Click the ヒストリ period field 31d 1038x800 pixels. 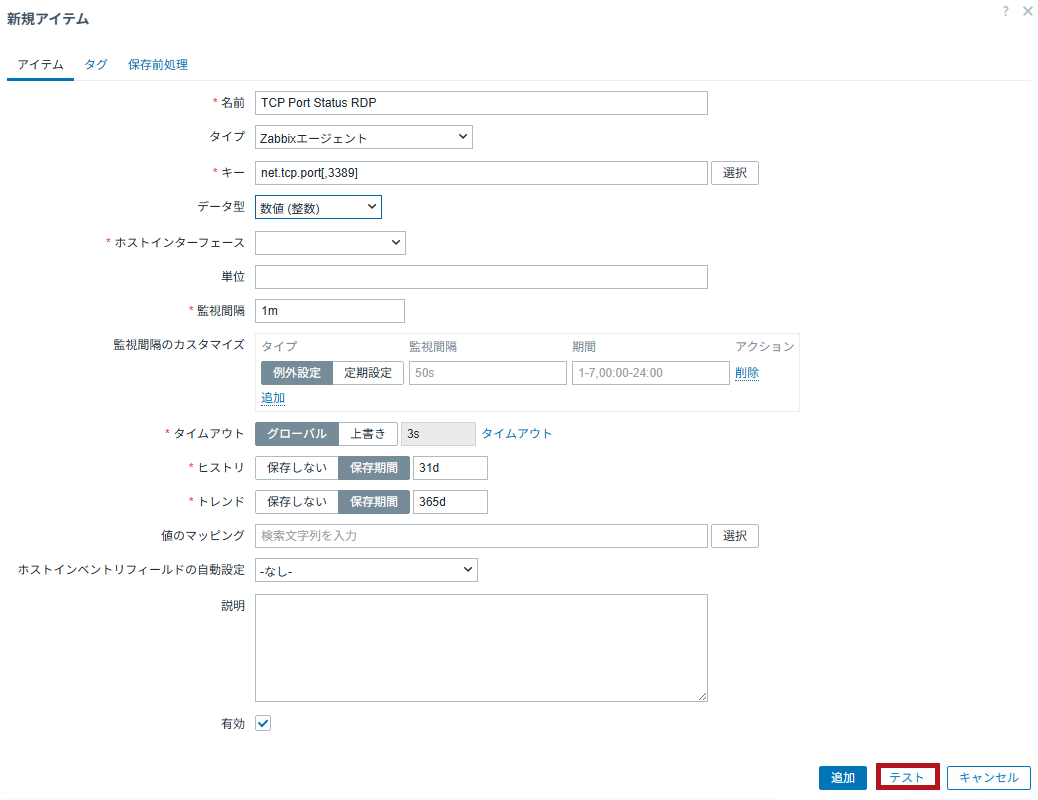(450, 468)
